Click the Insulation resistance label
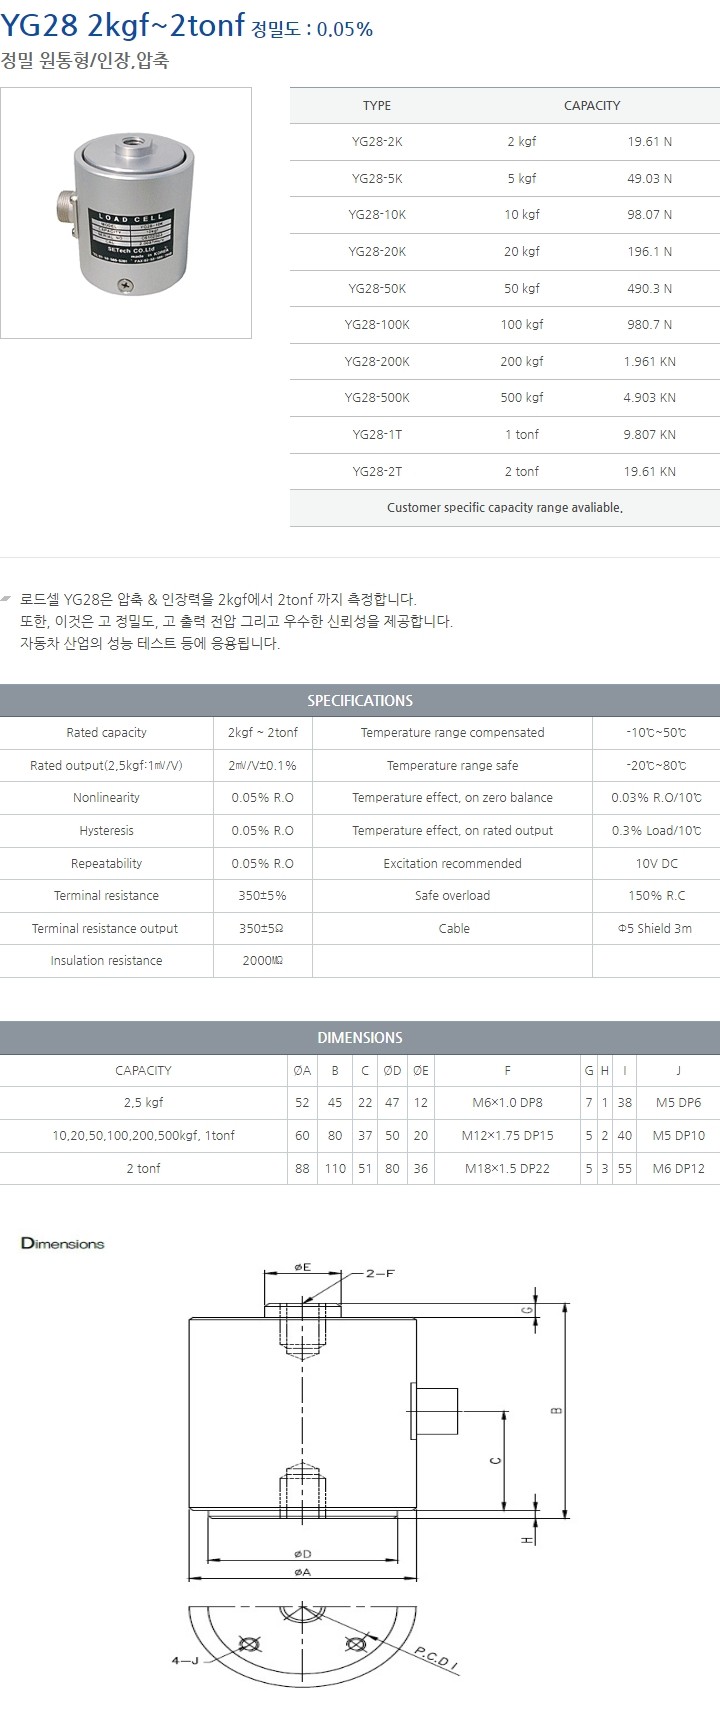This screenshot has width=720, height=1709. point(106,961)
